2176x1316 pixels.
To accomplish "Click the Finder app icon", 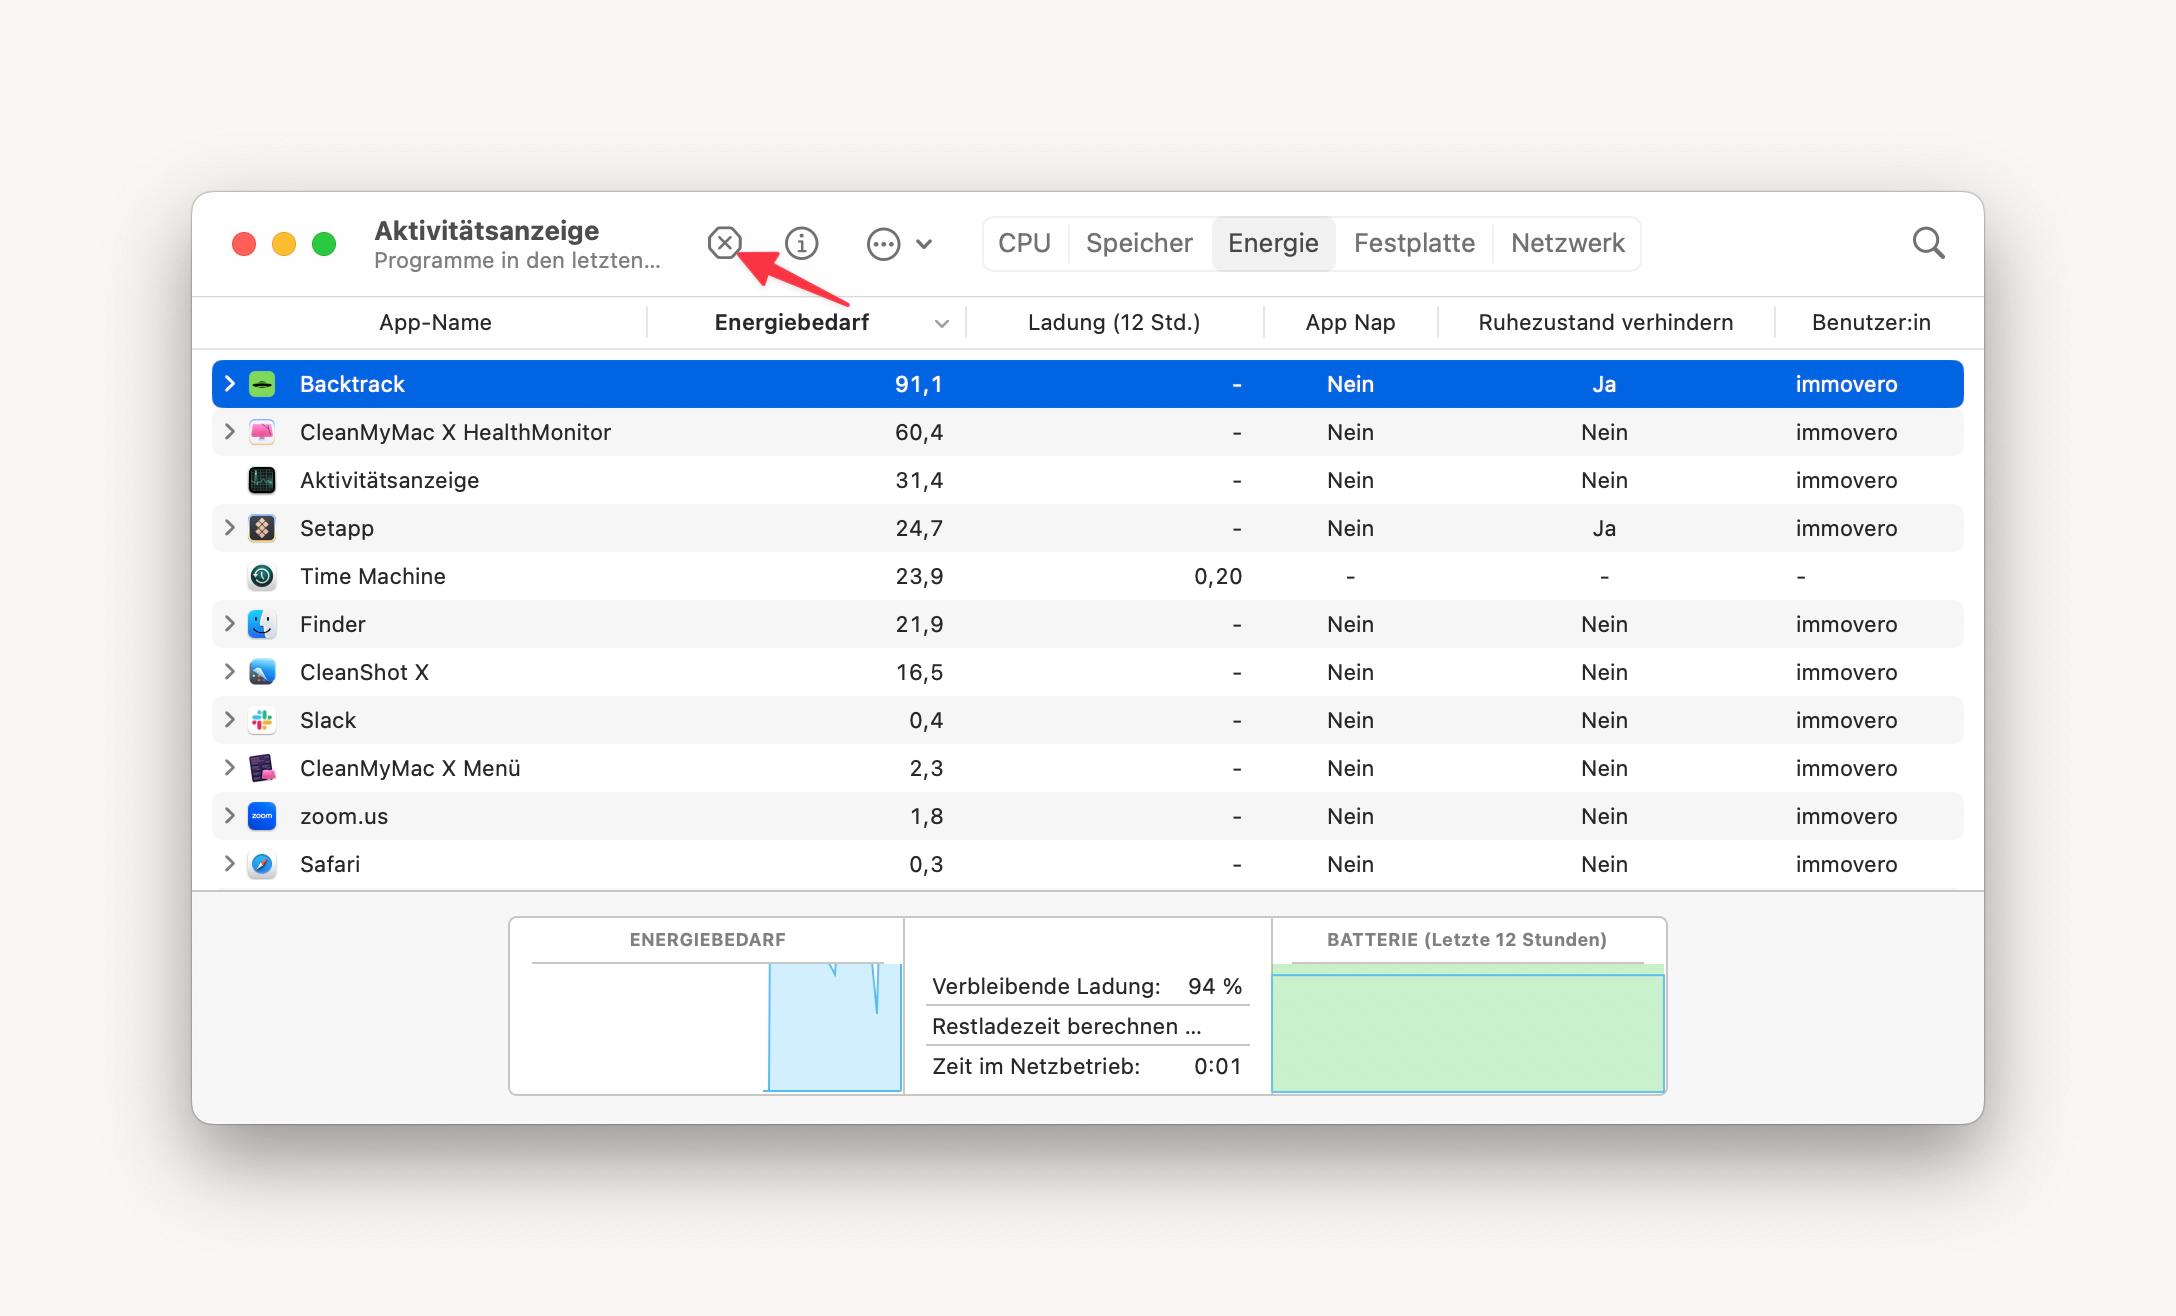I will [x=262, y=624].
